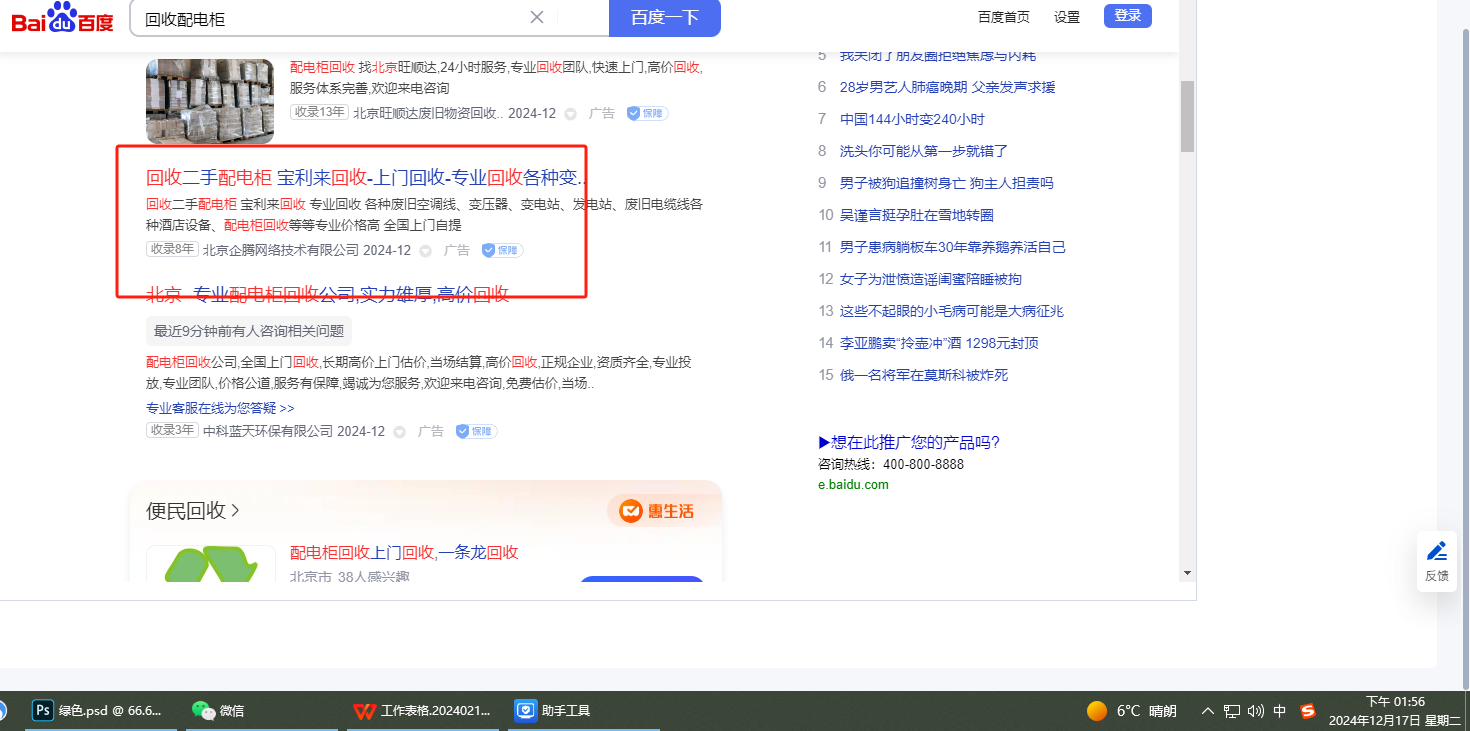Open result titled 回收二手配电柜 宝利来回收
Screen dimensions: 1470x731
pos(366,178)
